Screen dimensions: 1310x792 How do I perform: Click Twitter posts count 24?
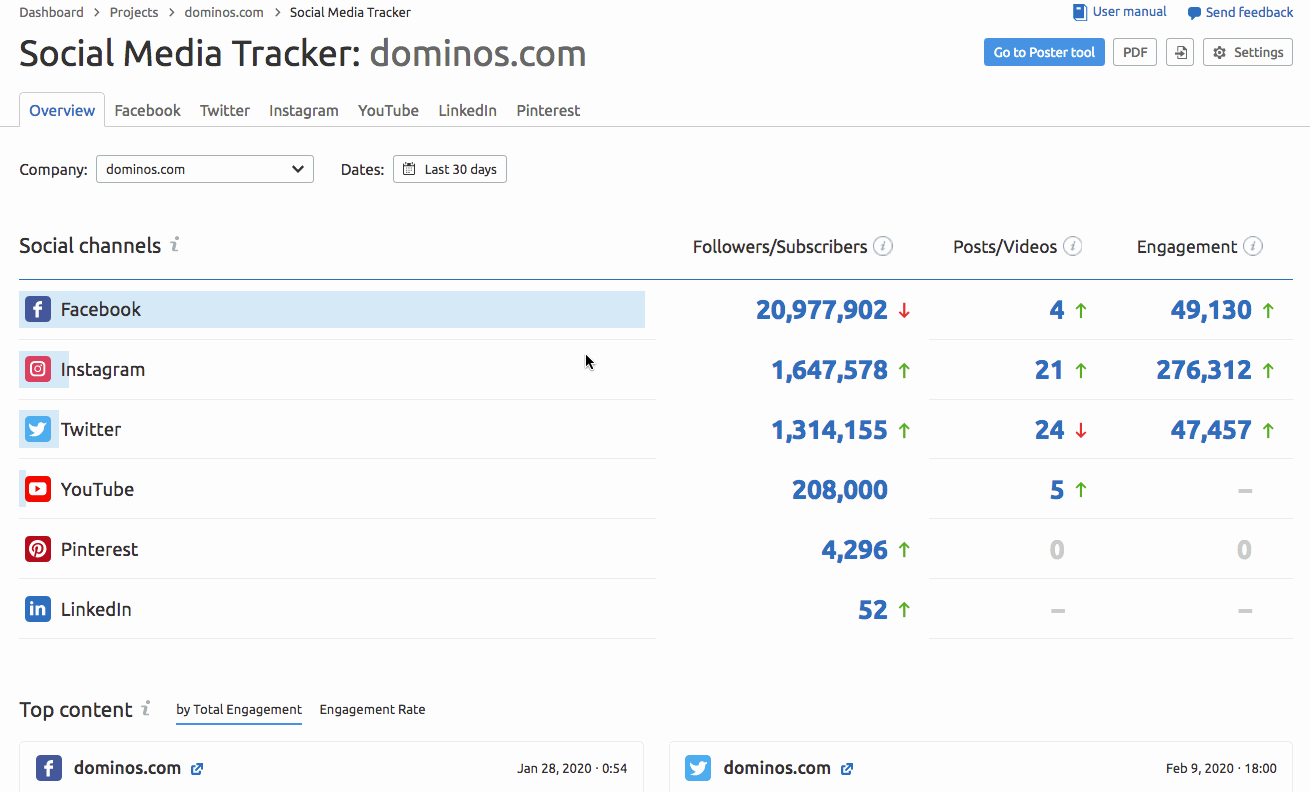tap(1049, 430)
